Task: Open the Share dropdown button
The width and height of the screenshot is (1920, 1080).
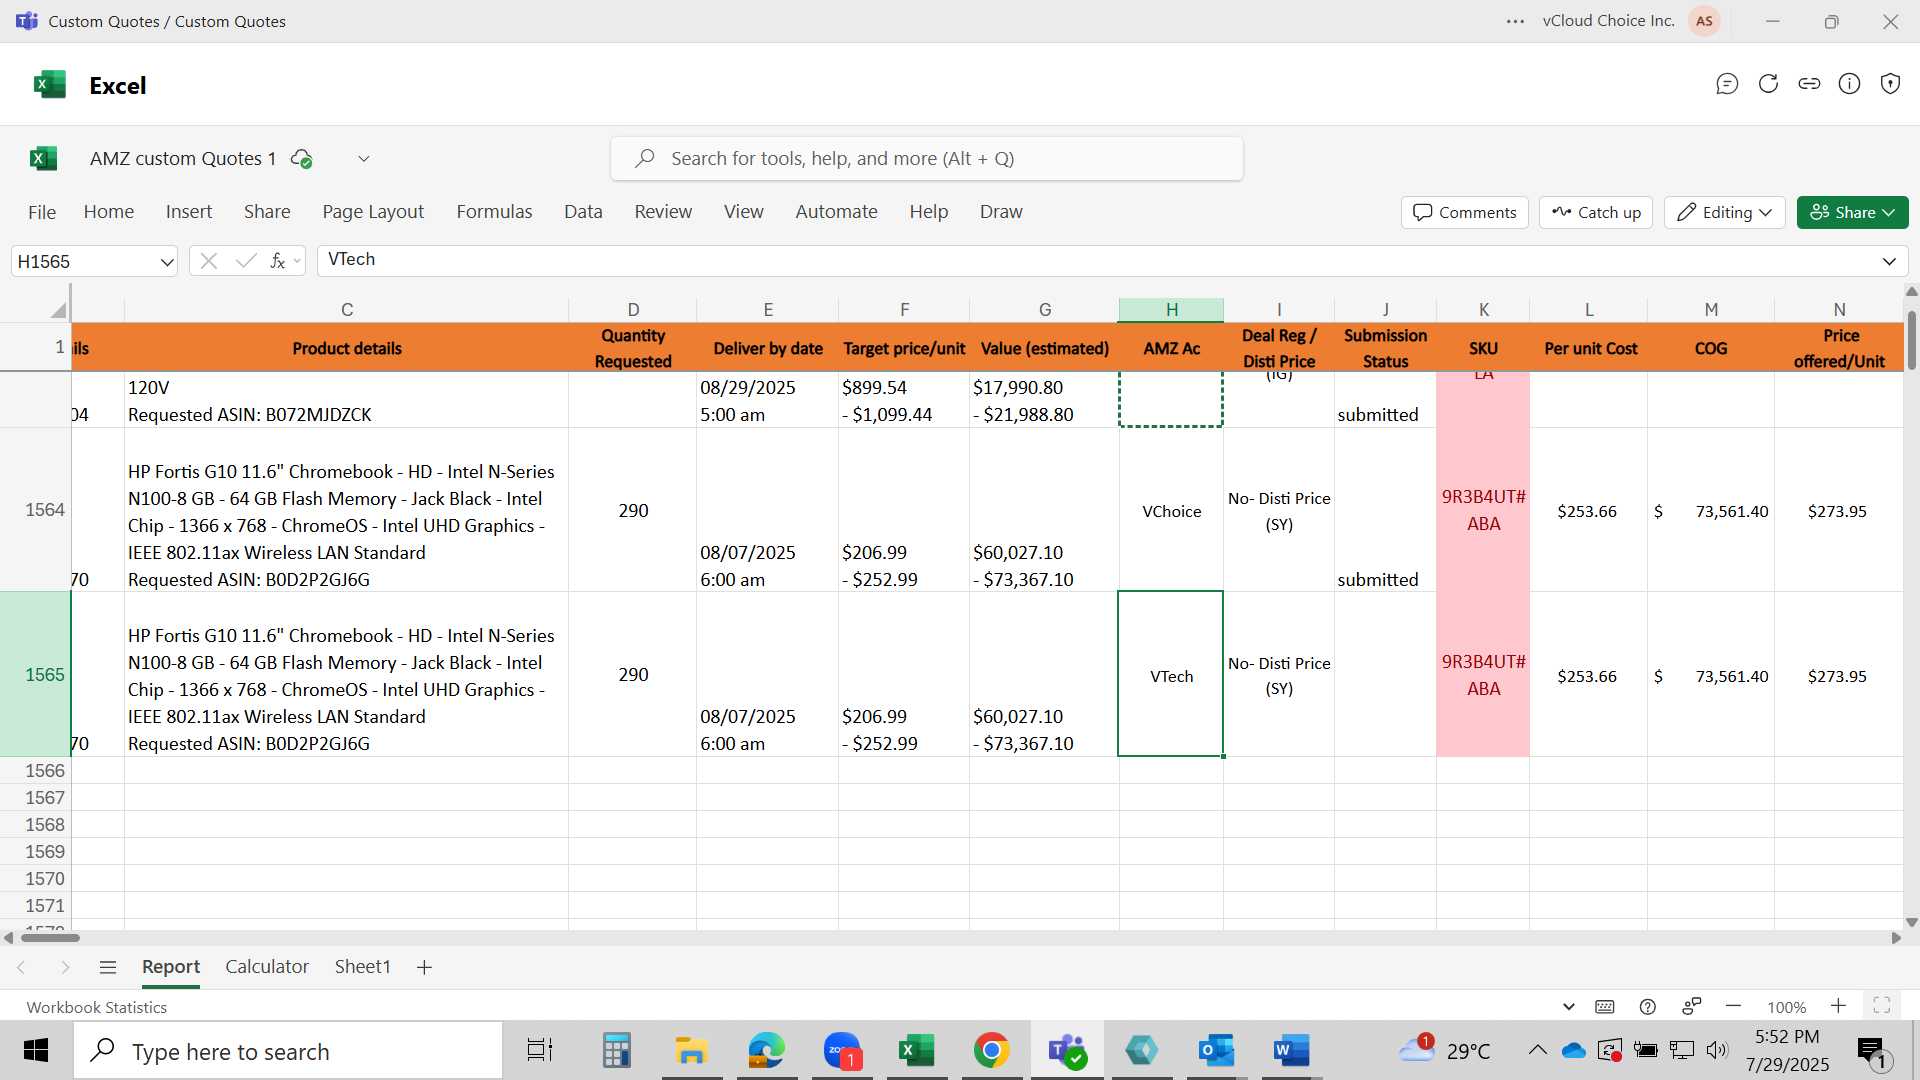Action: click(x=1852, y=212)
